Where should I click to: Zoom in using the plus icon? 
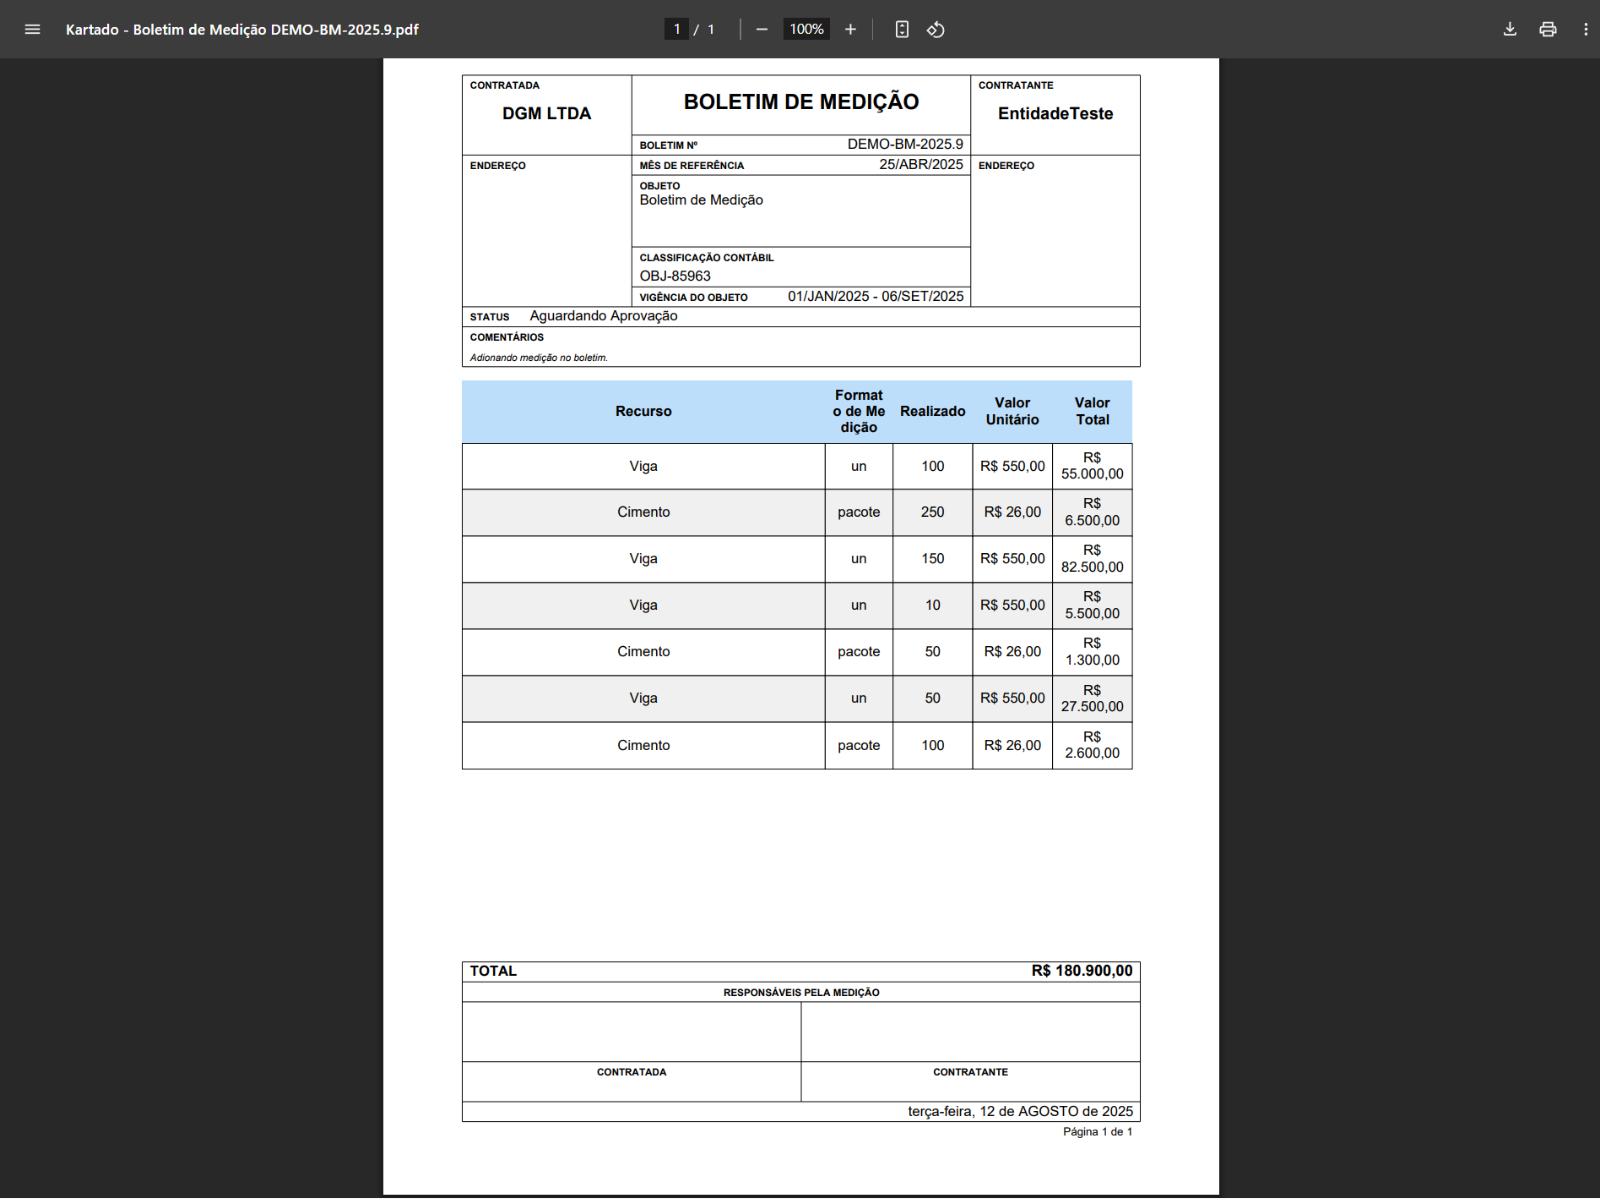[x=850, y=29]
